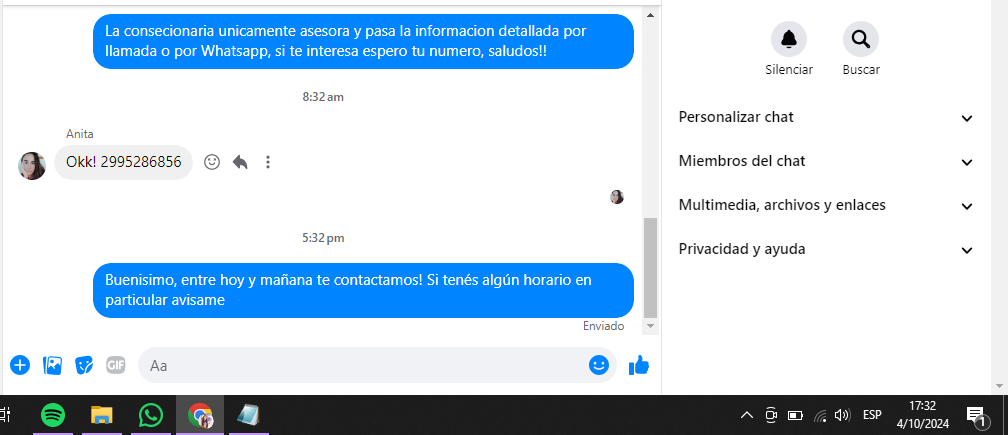React to Anita's message with emoji icon
Viewport: 1008px width, 435px height.
[x=212, y=162]
